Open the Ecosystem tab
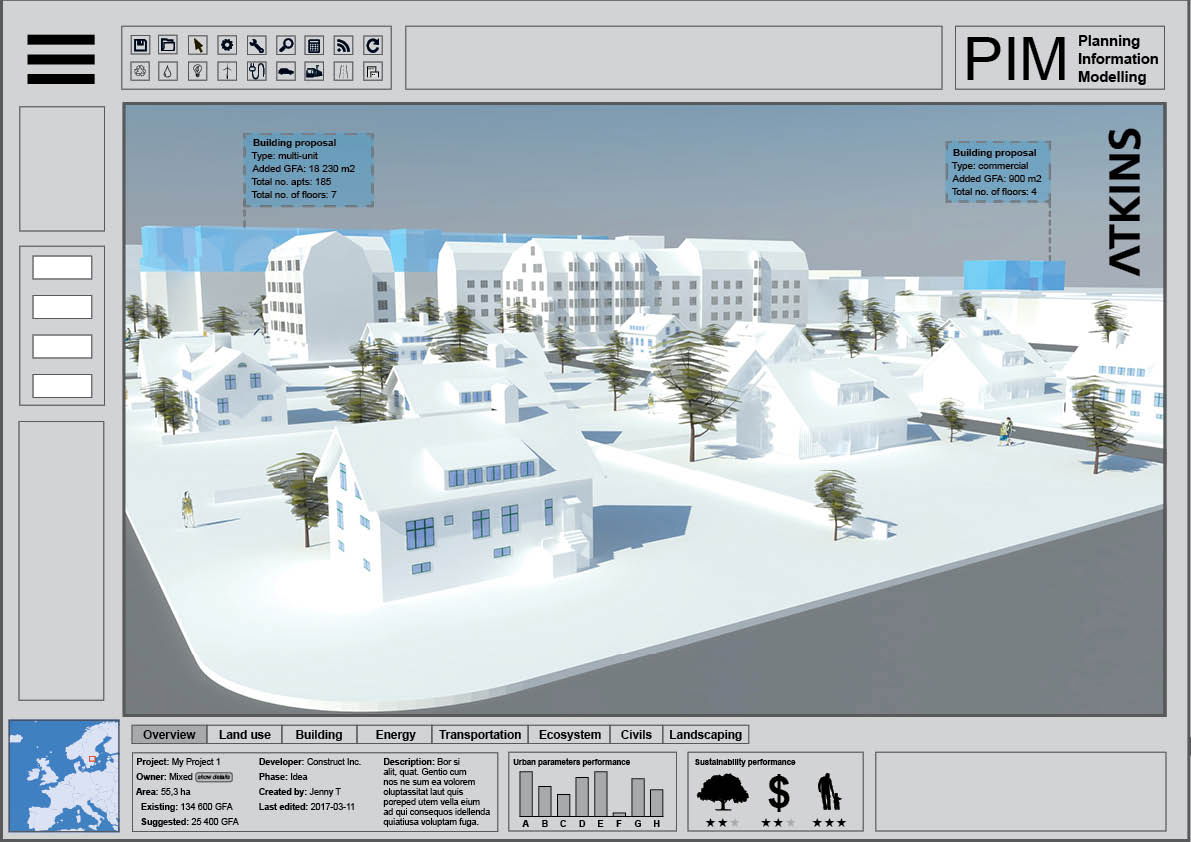Viewport: 1191px width, 842px height. pyautogui.click(x=569, y=734)
